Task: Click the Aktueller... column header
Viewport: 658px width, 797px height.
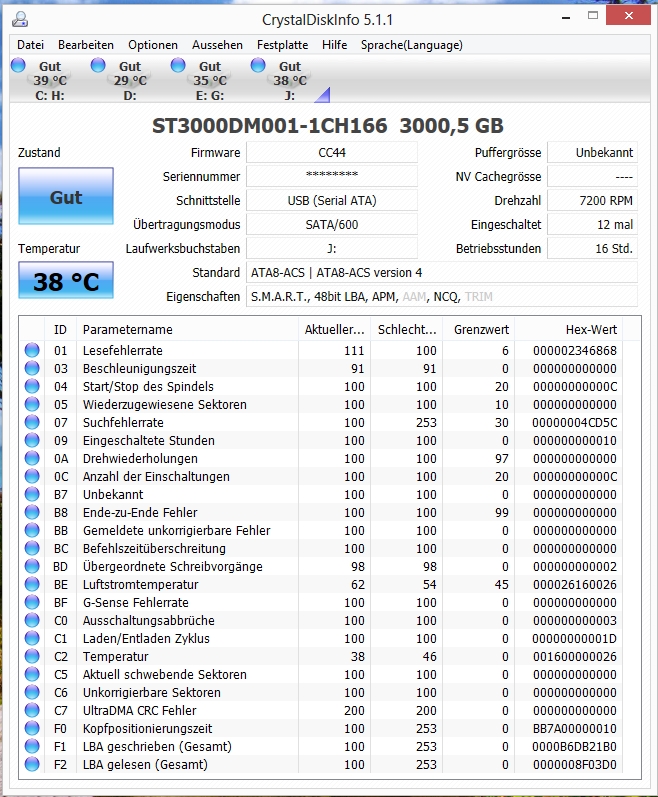Action: coord(334,329)
